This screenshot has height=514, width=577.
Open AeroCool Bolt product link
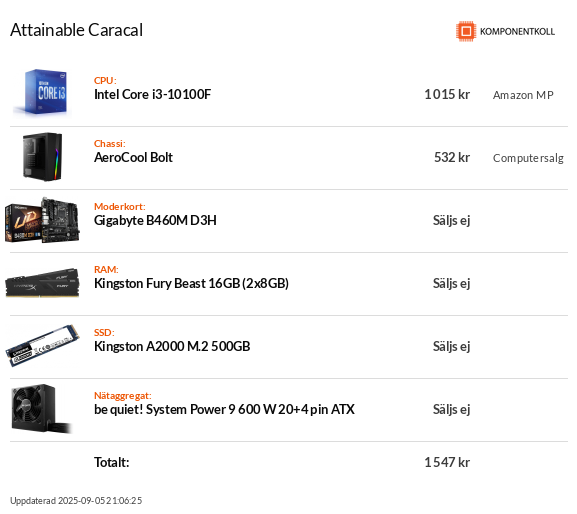coord(133,157)
